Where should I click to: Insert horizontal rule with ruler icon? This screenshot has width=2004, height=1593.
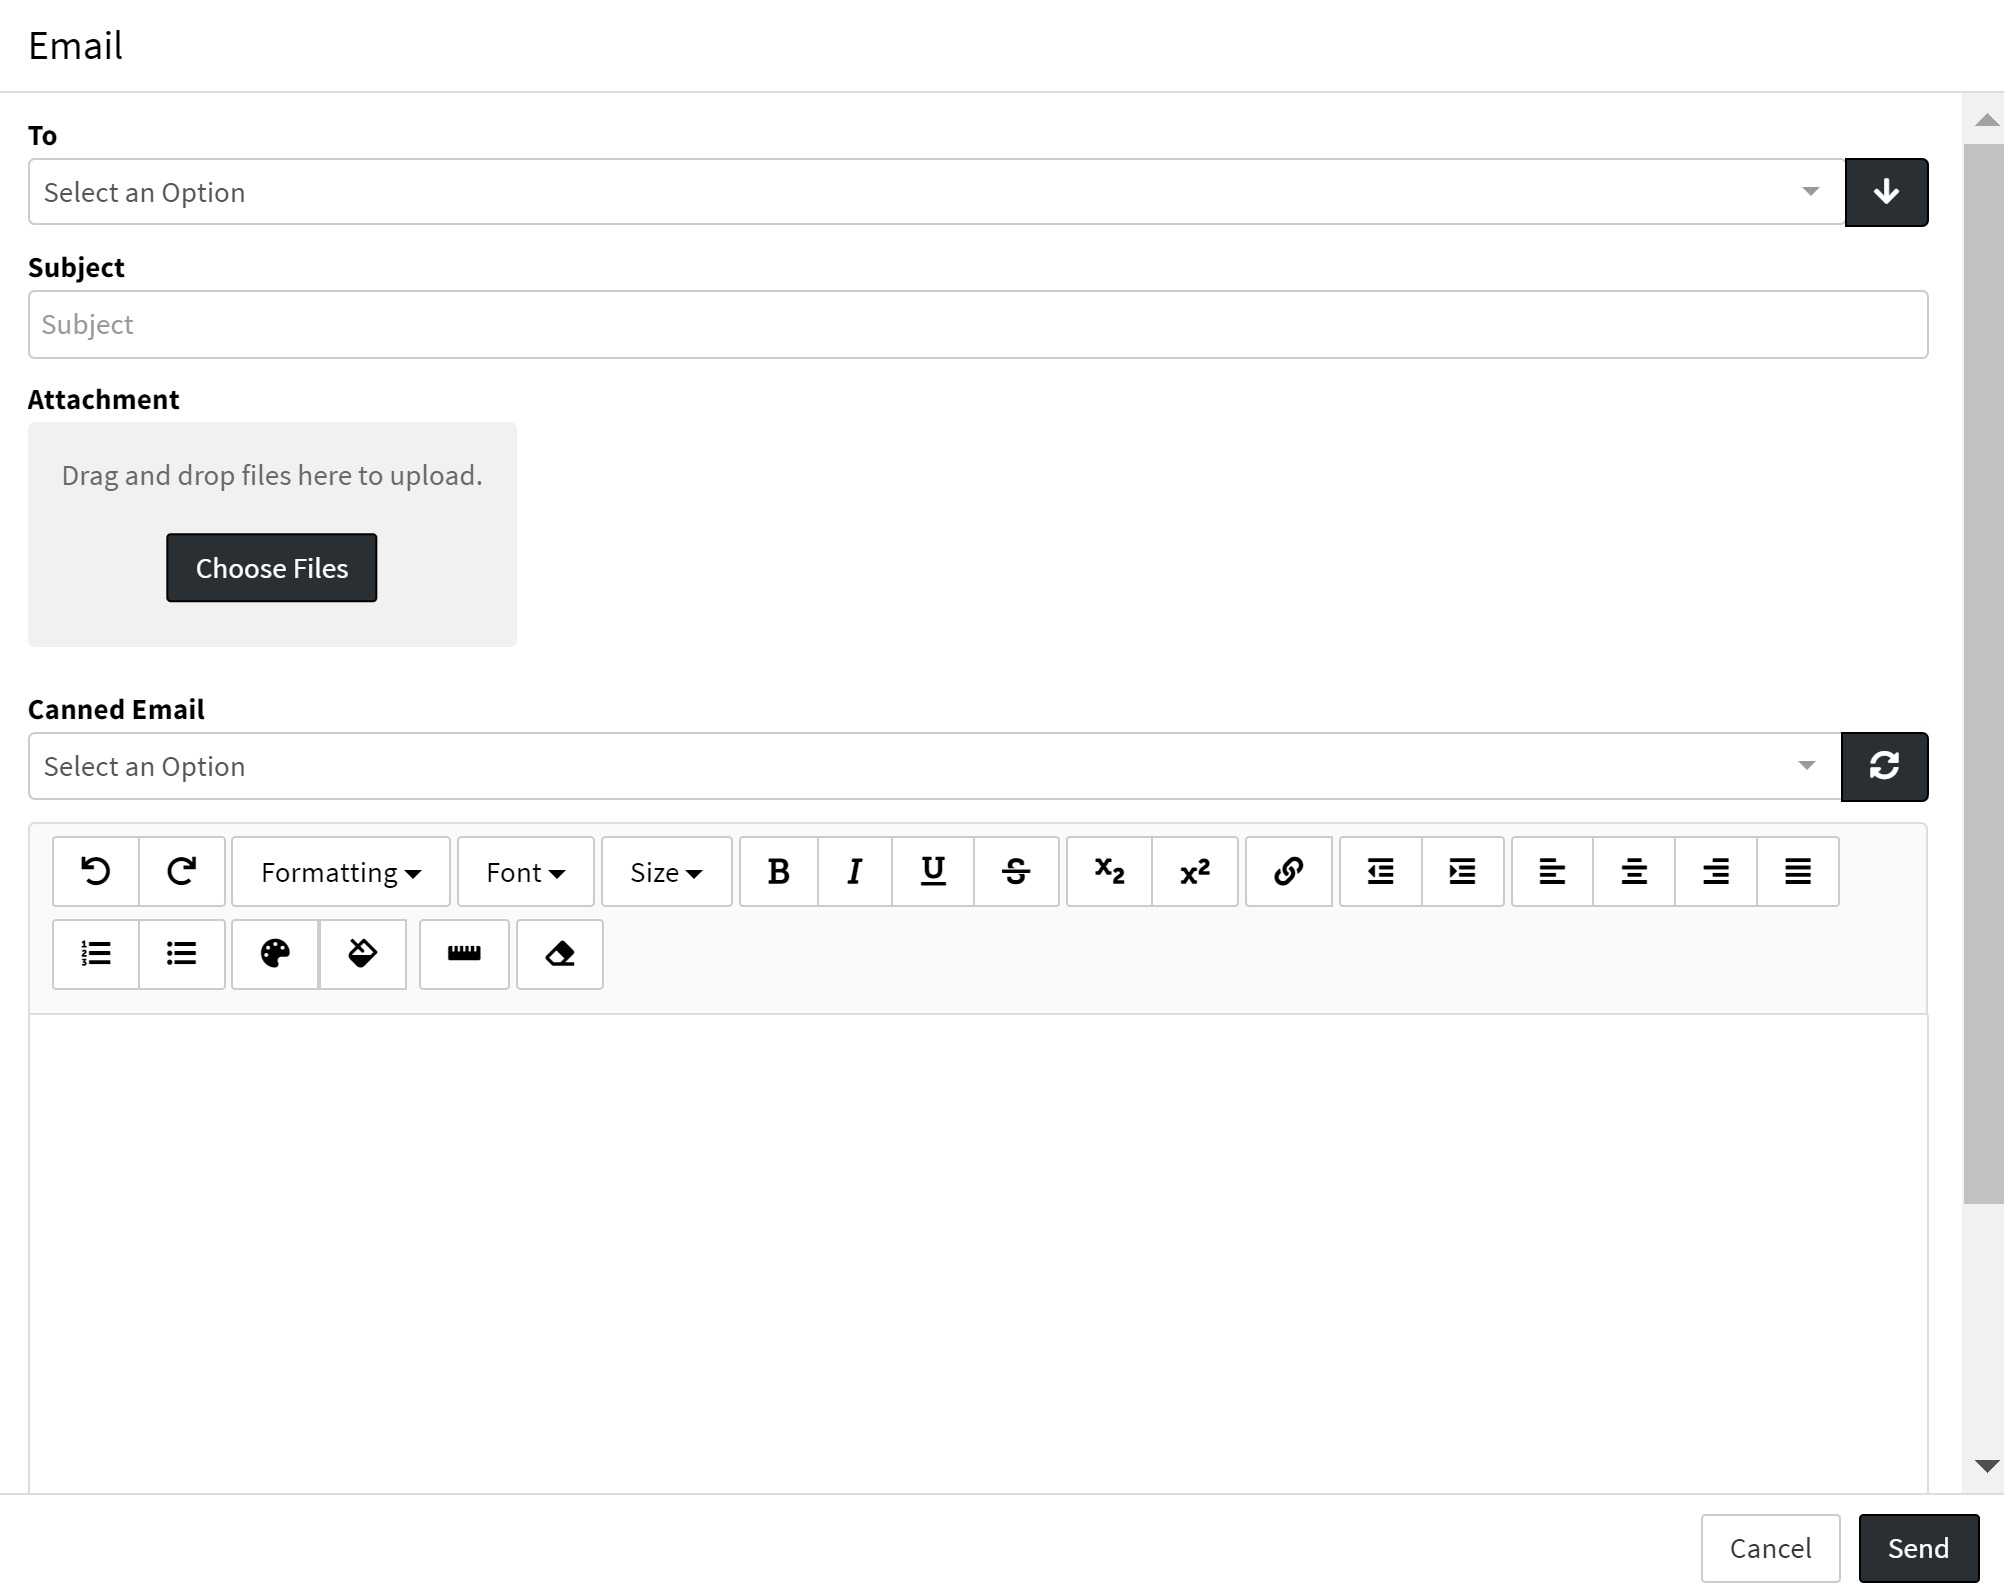(464, 954)
